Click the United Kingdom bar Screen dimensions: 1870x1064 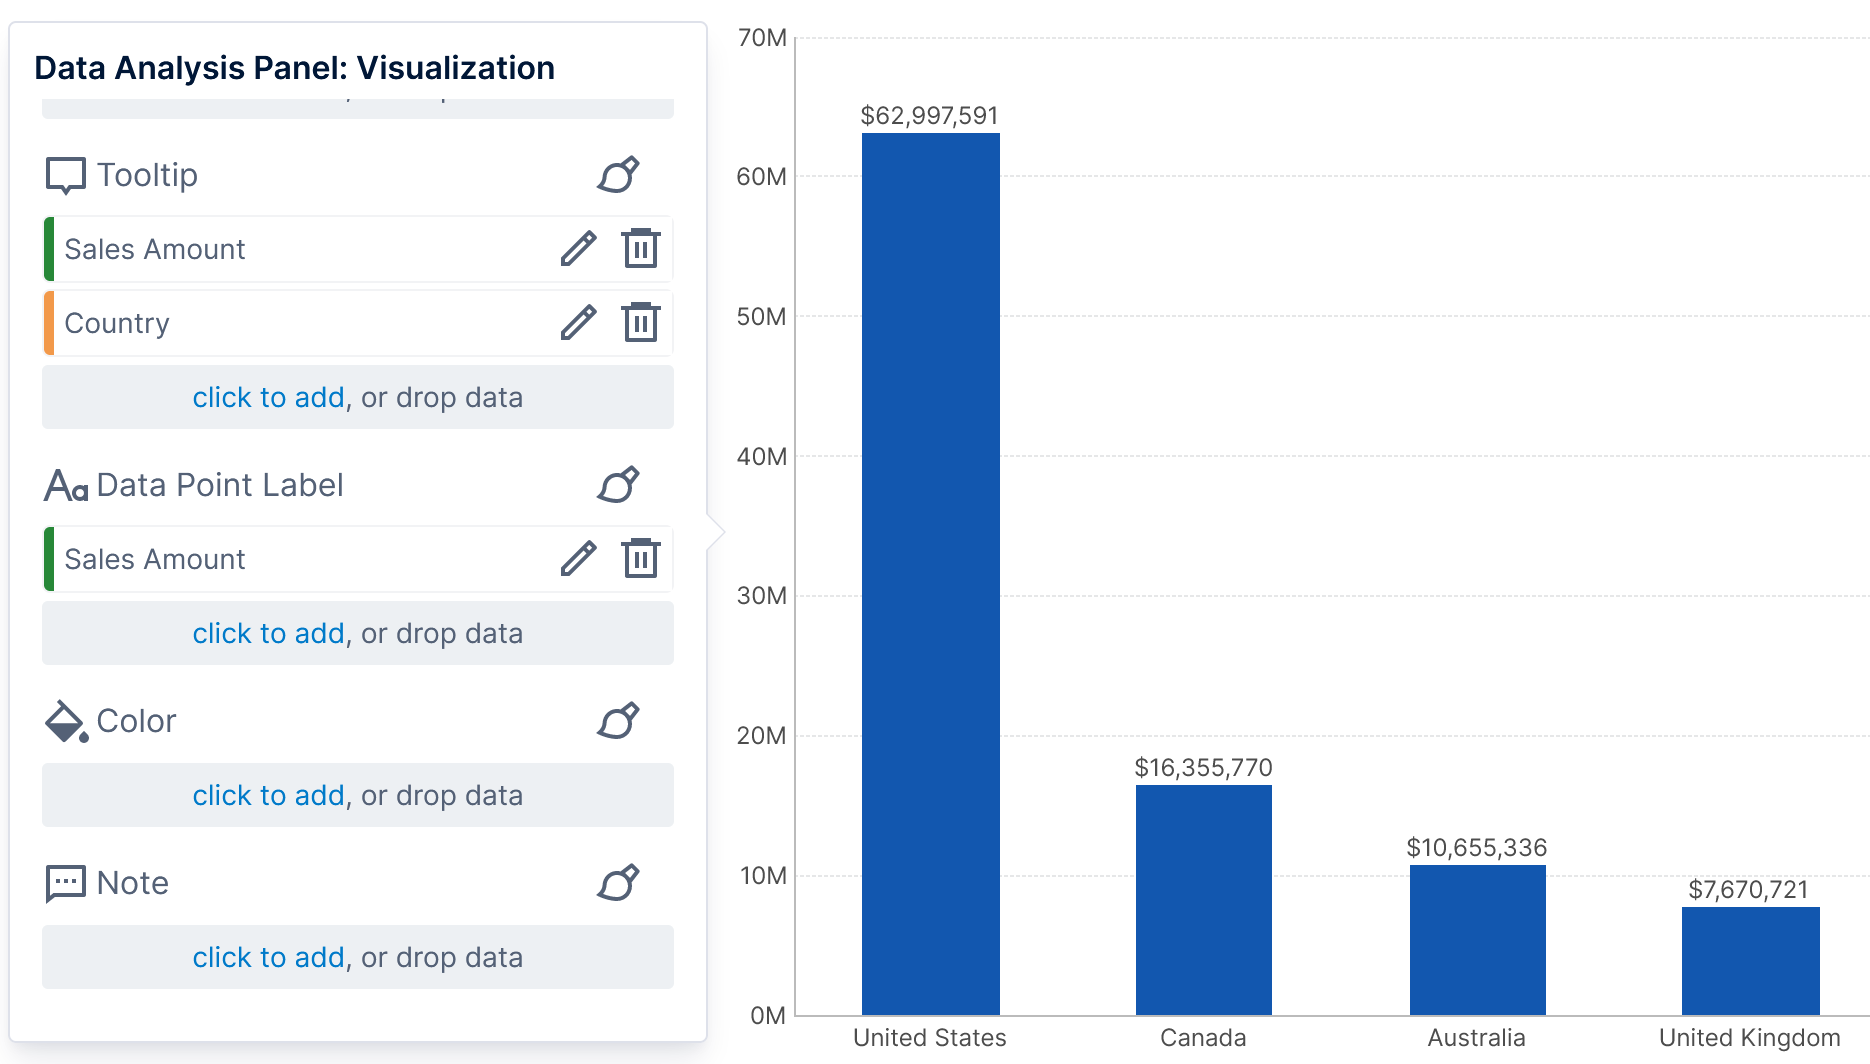click(1750, 961)
